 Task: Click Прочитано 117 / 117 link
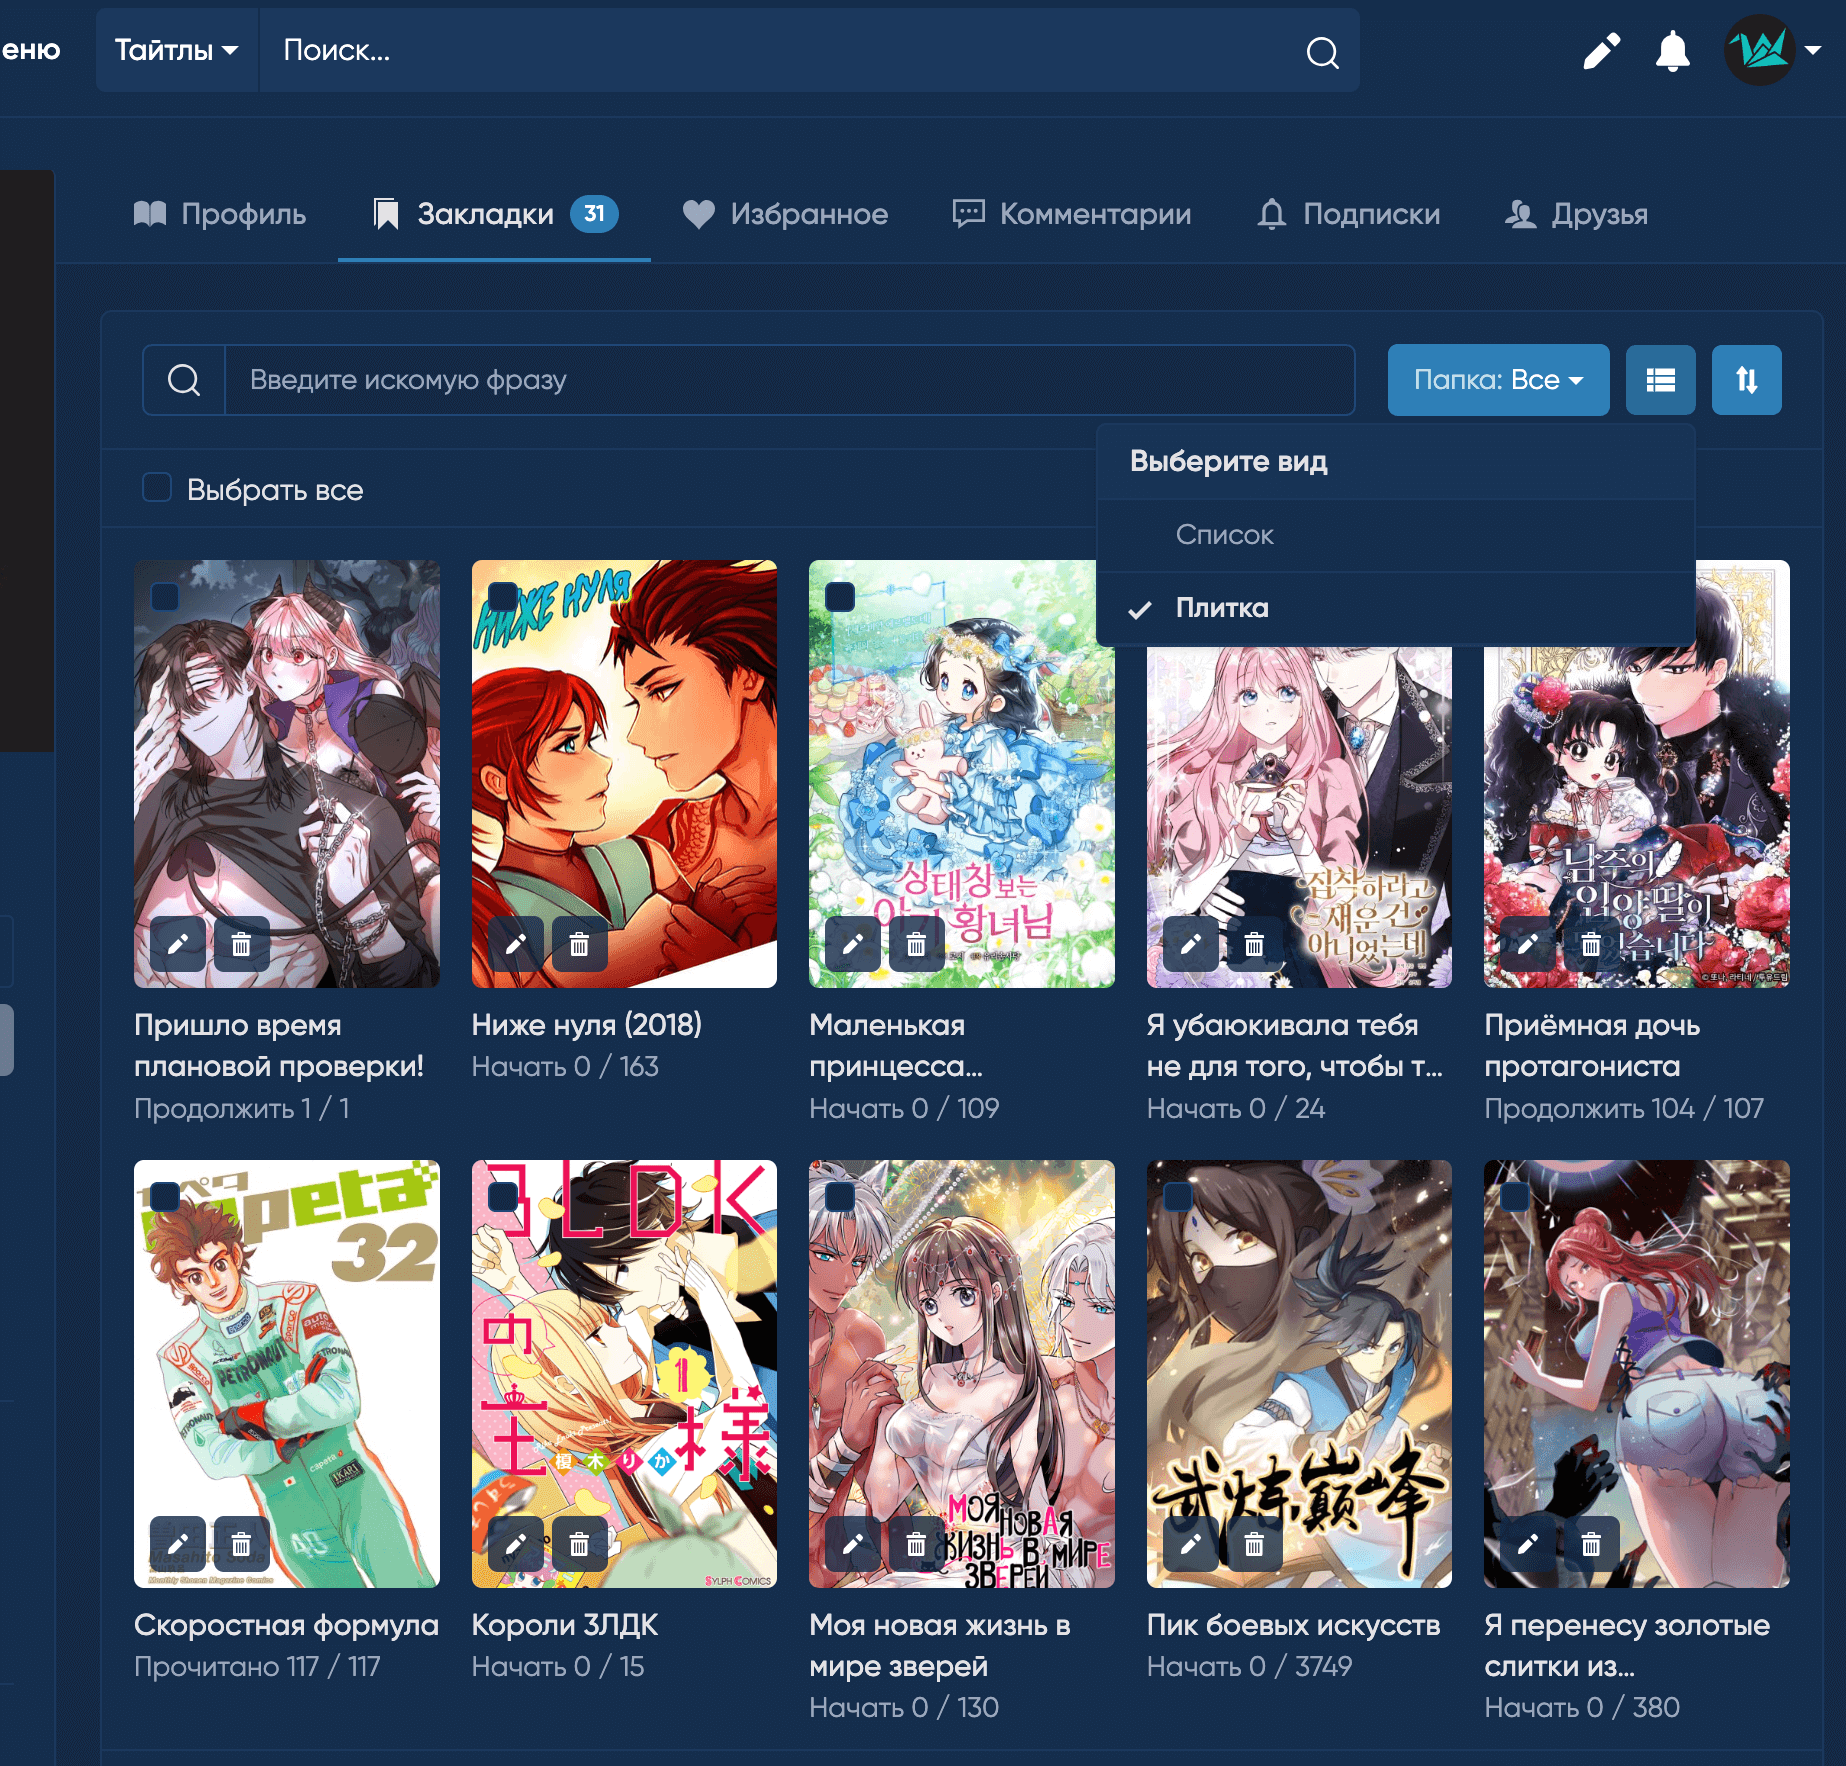pos(257,1666)
